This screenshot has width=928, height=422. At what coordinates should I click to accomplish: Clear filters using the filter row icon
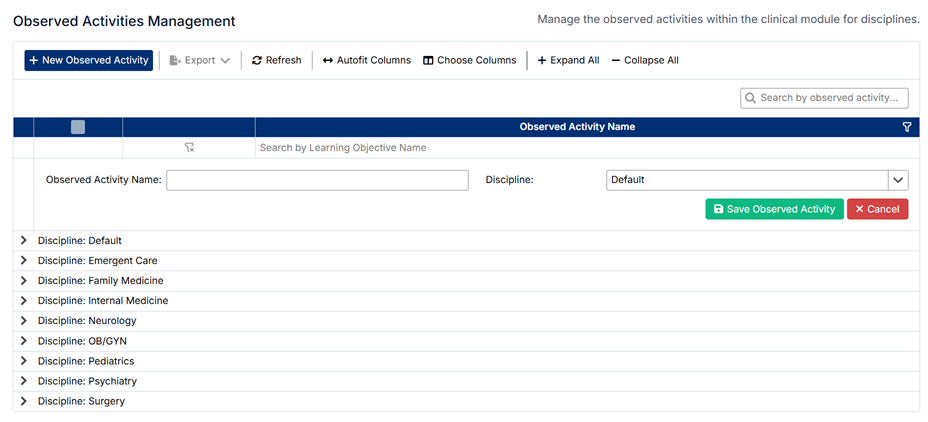[x=189, y=148]
